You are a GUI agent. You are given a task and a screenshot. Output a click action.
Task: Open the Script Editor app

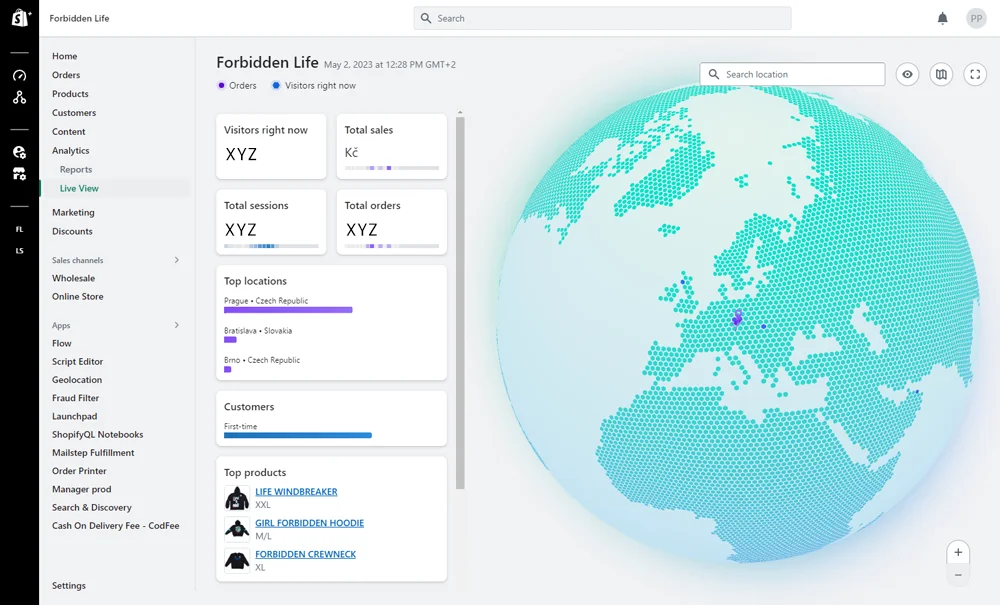[77, 361]
